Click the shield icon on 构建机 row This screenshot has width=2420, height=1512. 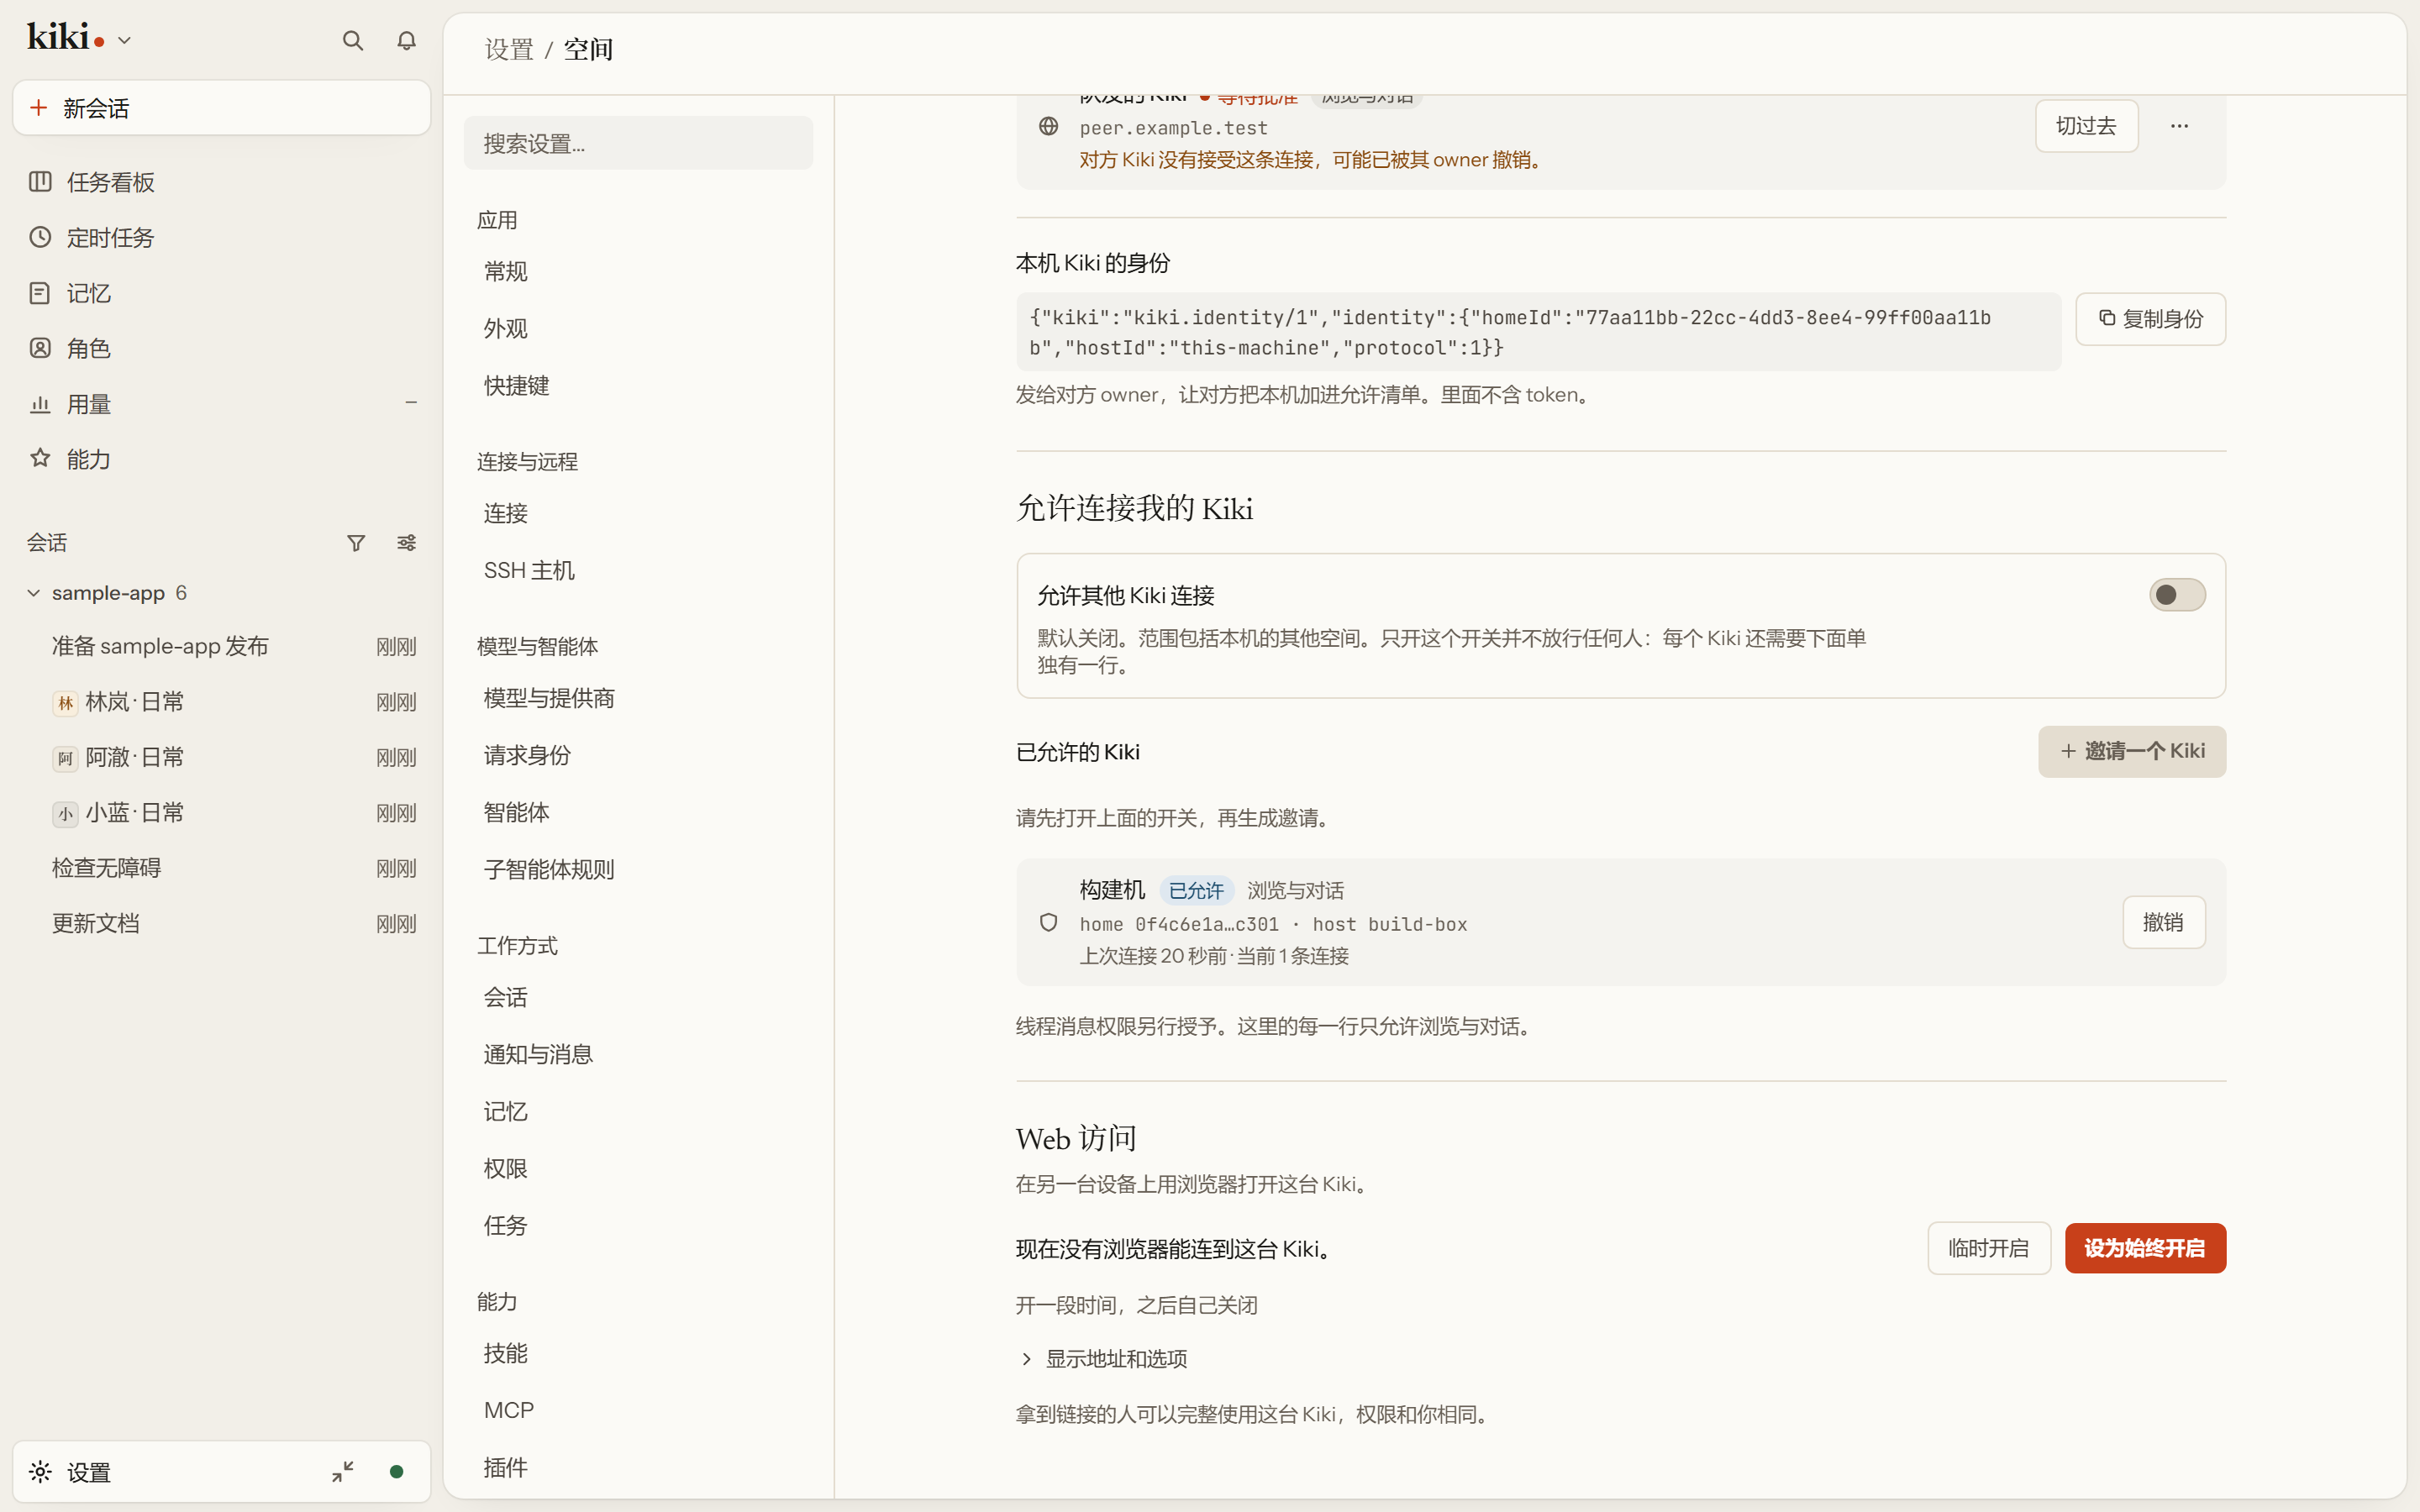[1048, 922]
